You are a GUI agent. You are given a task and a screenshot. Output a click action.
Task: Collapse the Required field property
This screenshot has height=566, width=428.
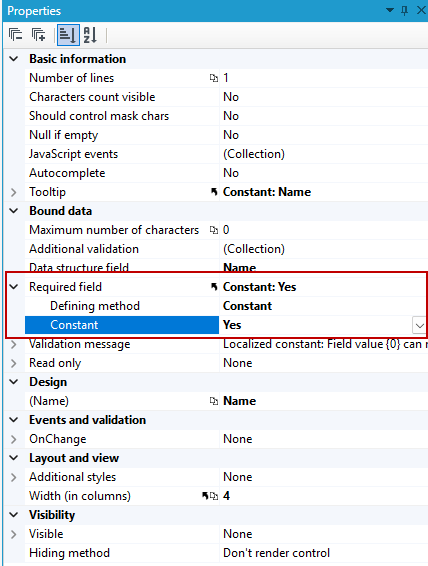pos(13,287)
